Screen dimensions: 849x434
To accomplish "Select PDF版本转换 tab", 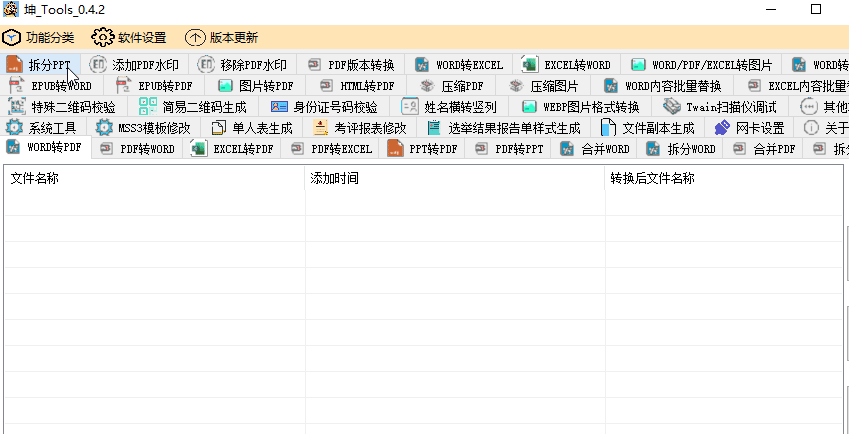I will pyautogui.click(x=351, y=65).
